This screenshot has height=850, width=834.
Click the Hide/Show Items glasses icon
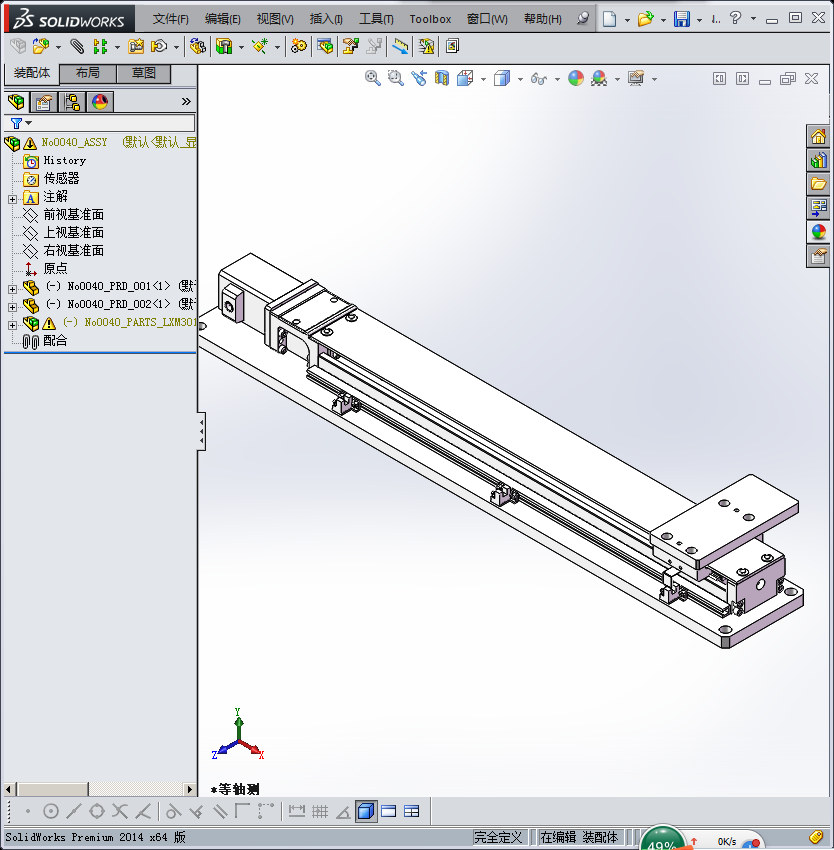(538, 79)
